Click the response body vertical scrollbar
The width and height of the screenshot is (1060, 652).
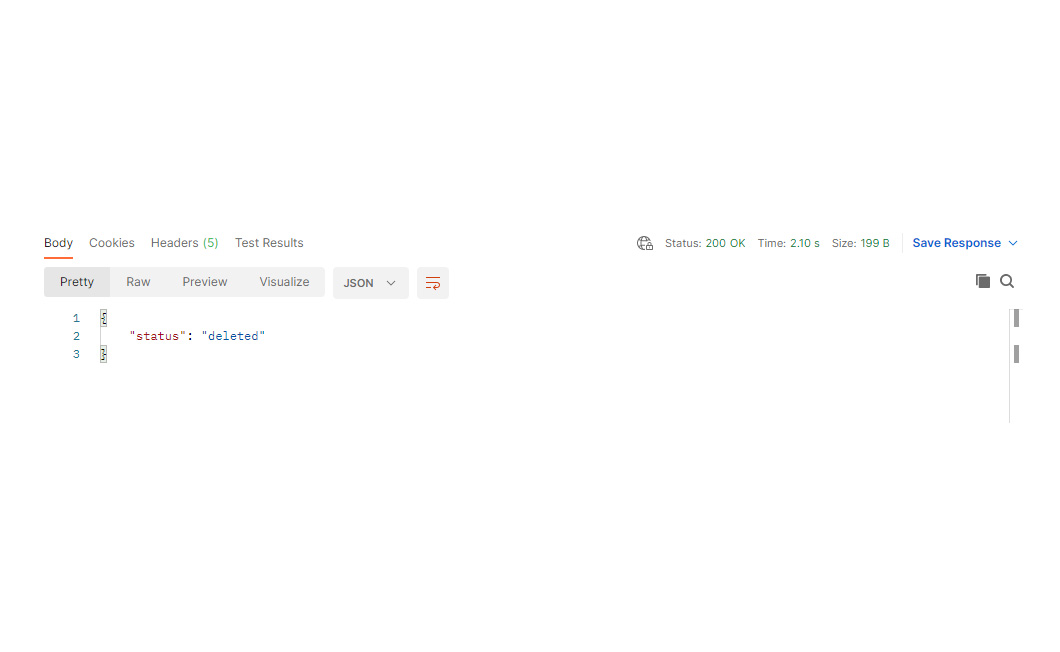pos(1016,365)
